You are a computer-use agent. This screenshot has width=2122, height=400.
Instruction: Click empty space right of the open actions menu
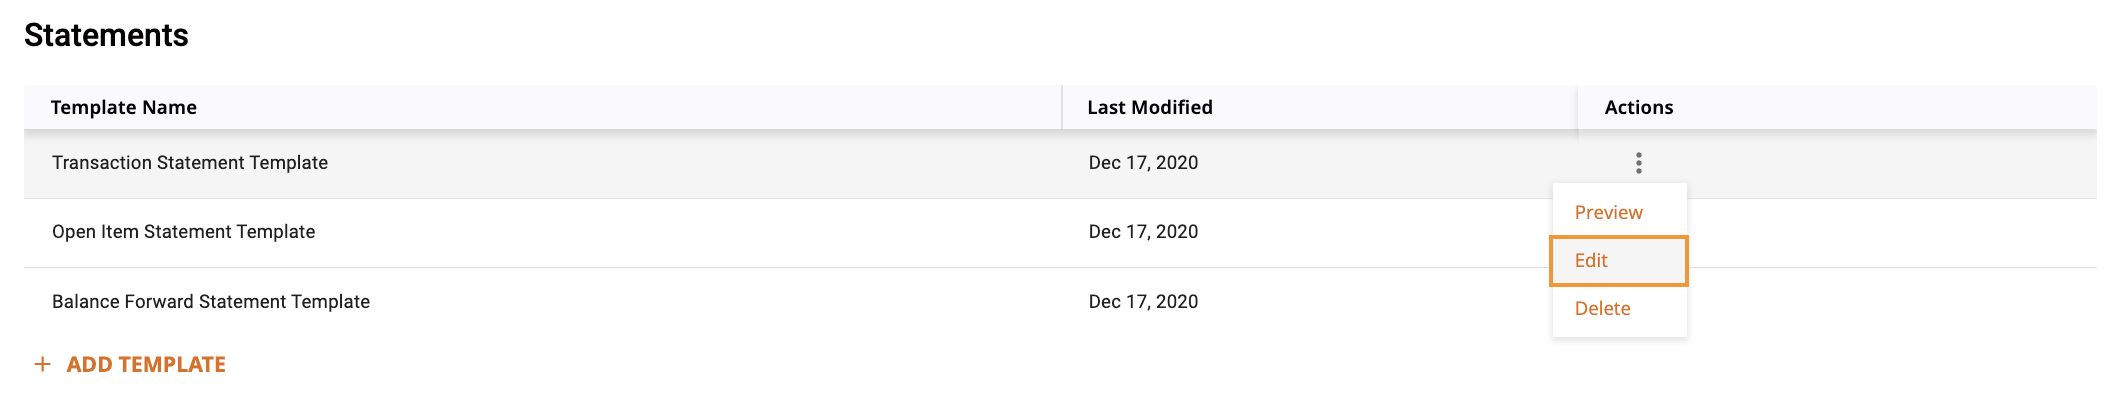(1890, 260)
